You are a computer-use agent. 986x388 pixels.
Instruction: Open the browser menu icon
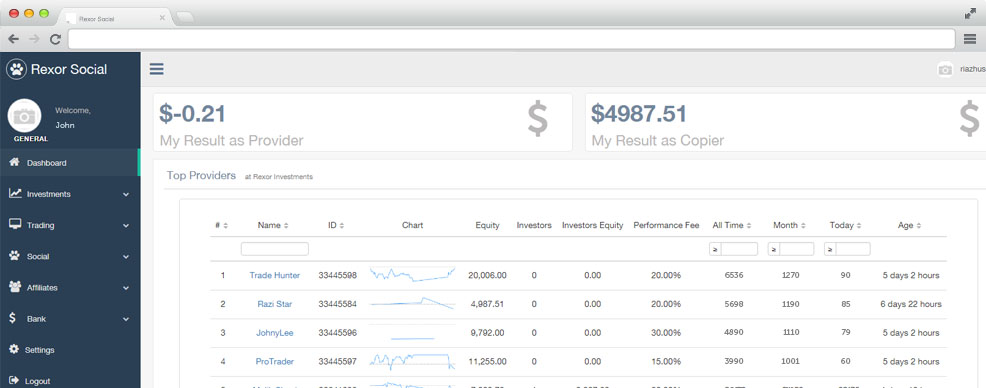[970, 39]
